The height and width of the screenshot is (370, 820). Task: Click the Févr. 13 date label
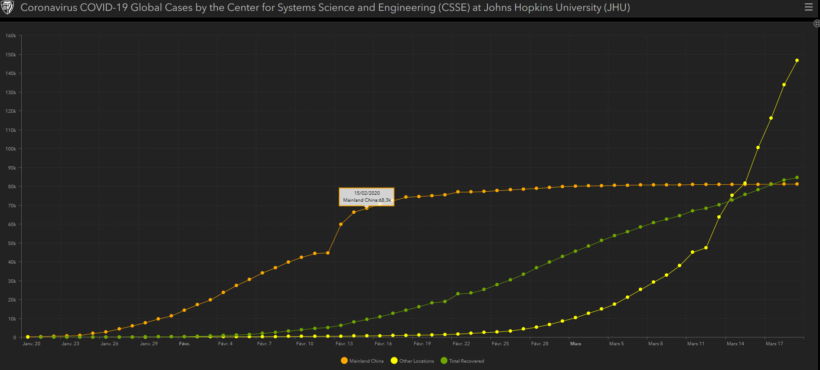click(344, 344)
